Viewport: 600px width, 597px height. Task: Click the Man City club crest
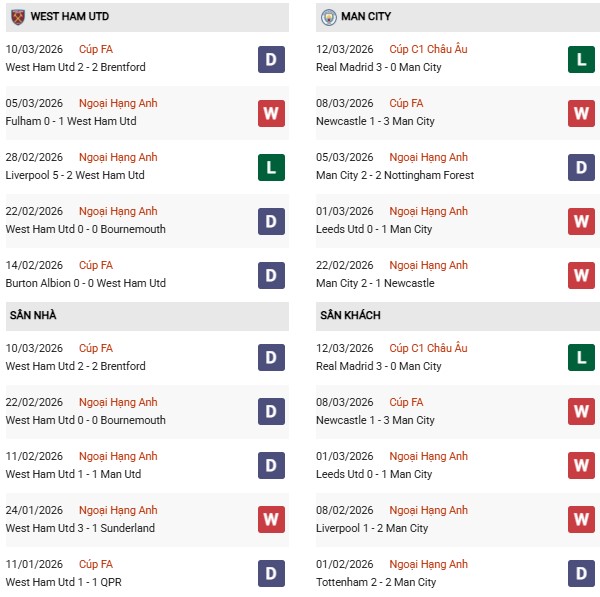pyautogui.click(x=329, y=17)
